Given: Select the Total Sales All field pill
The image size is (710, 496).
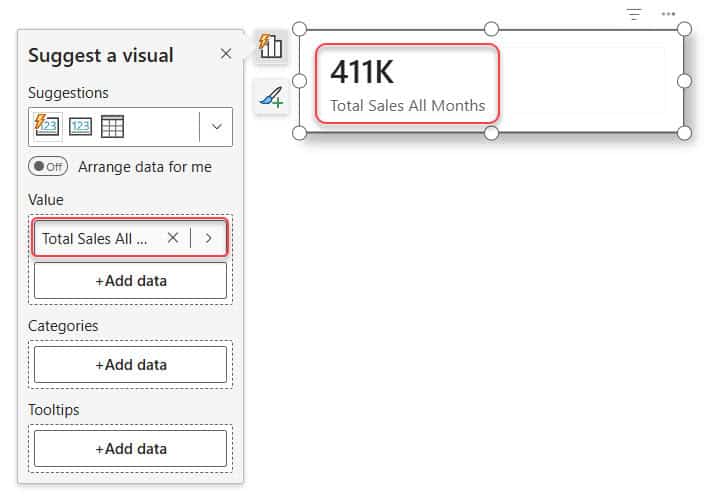Looking at the screenshot, I should (130, 238).
